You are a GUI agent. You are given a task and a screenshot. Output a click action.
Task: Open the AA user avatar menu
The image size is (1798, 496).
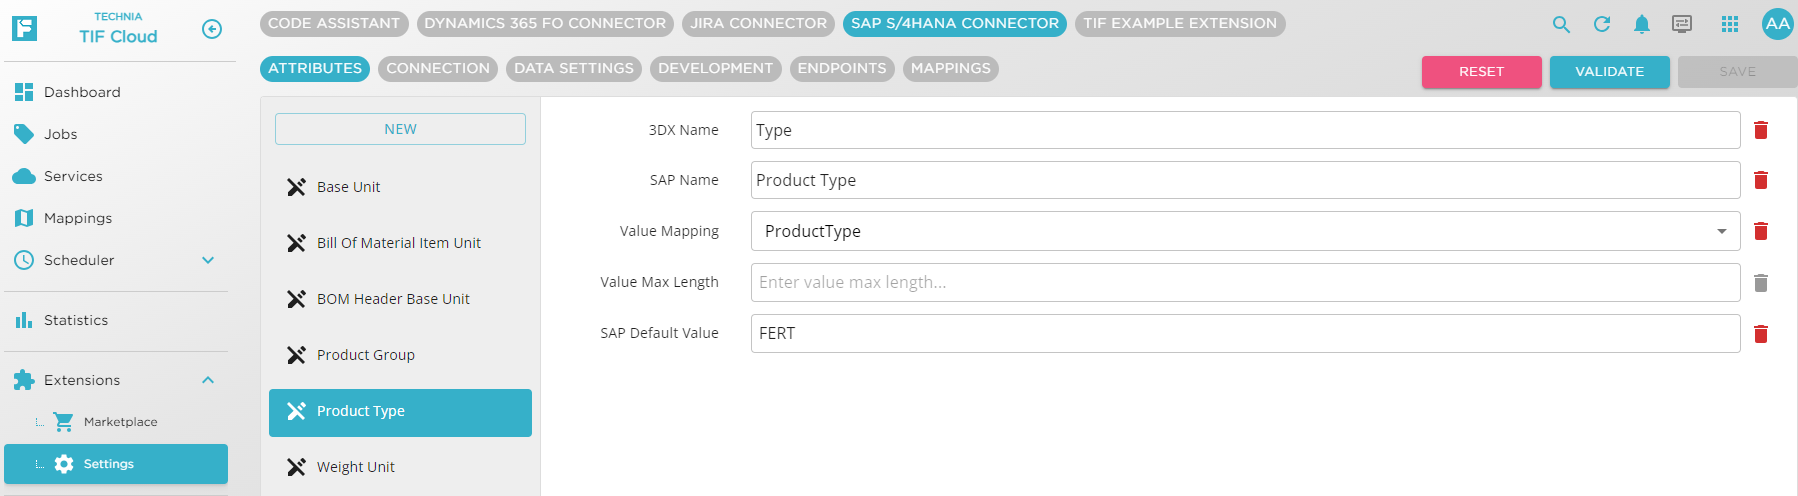coord(1777,24)
